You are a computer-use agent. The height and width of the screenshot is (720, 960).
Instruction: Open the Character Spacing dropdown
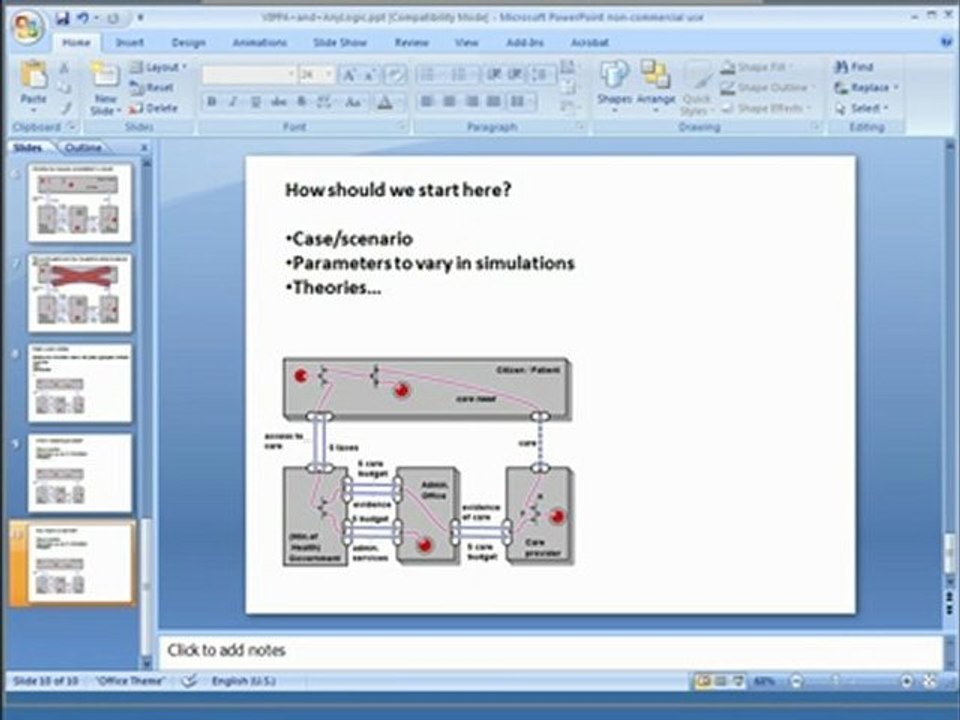click(326, 102)
